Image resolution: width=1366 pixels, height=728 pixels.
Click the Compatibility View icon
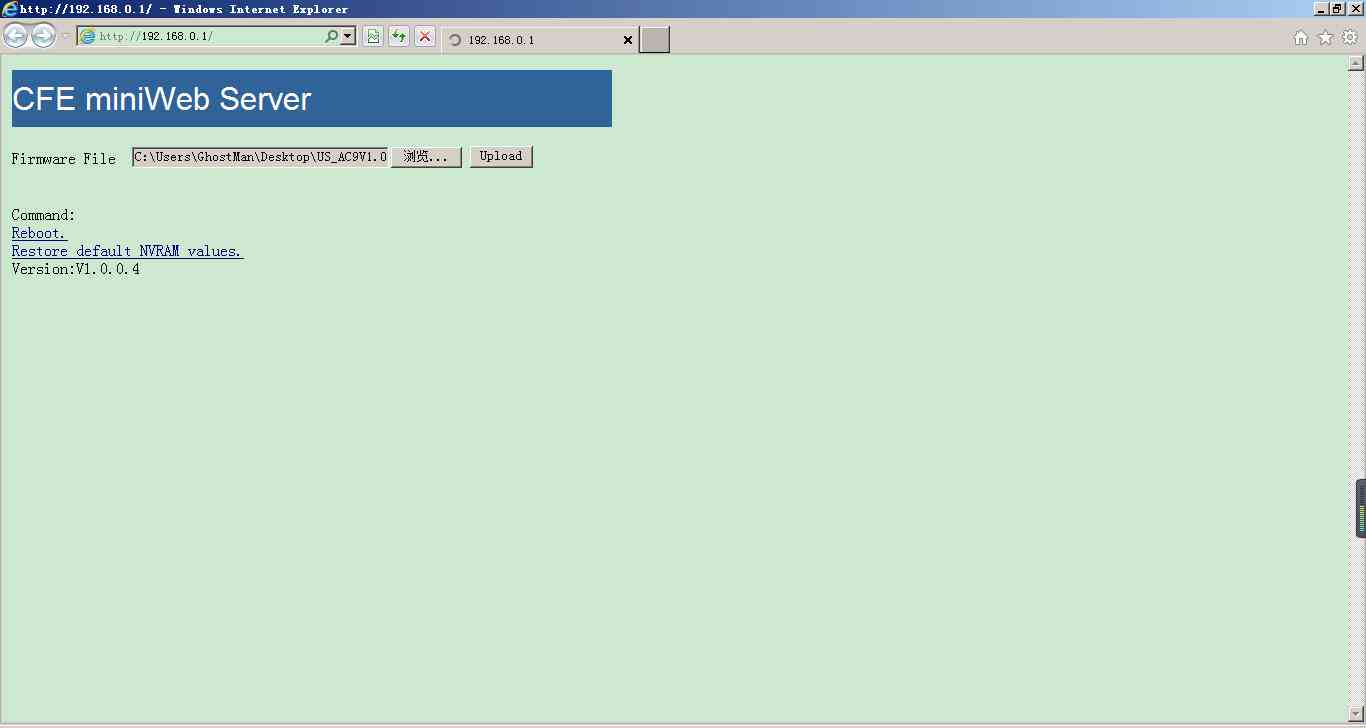[x=373, y=37]
